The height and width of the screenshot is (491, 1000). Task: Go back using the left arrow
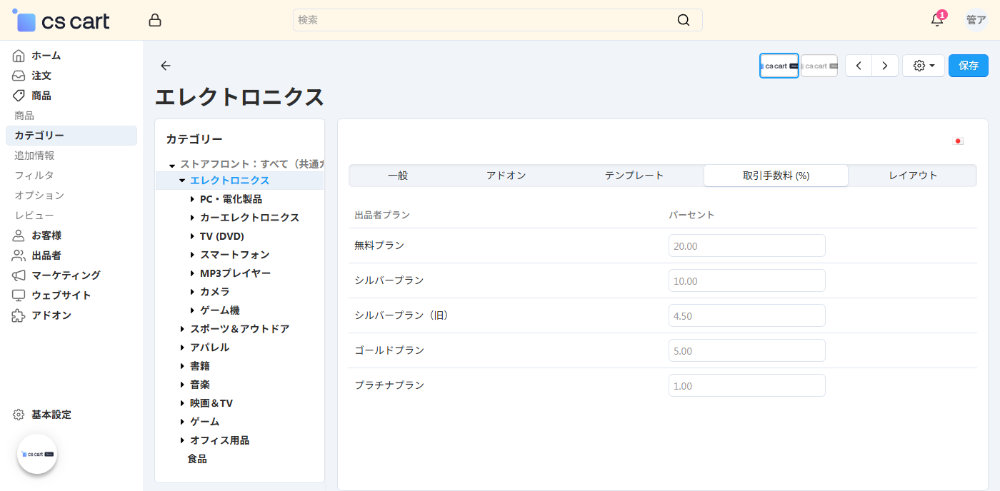(166, 66)
